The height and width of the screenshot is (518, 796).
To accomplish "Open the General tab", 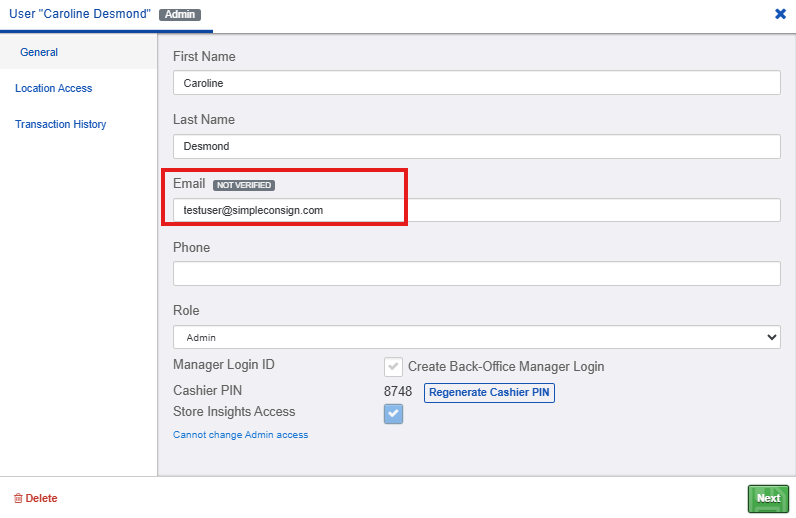I will click(x=39, y=52).
